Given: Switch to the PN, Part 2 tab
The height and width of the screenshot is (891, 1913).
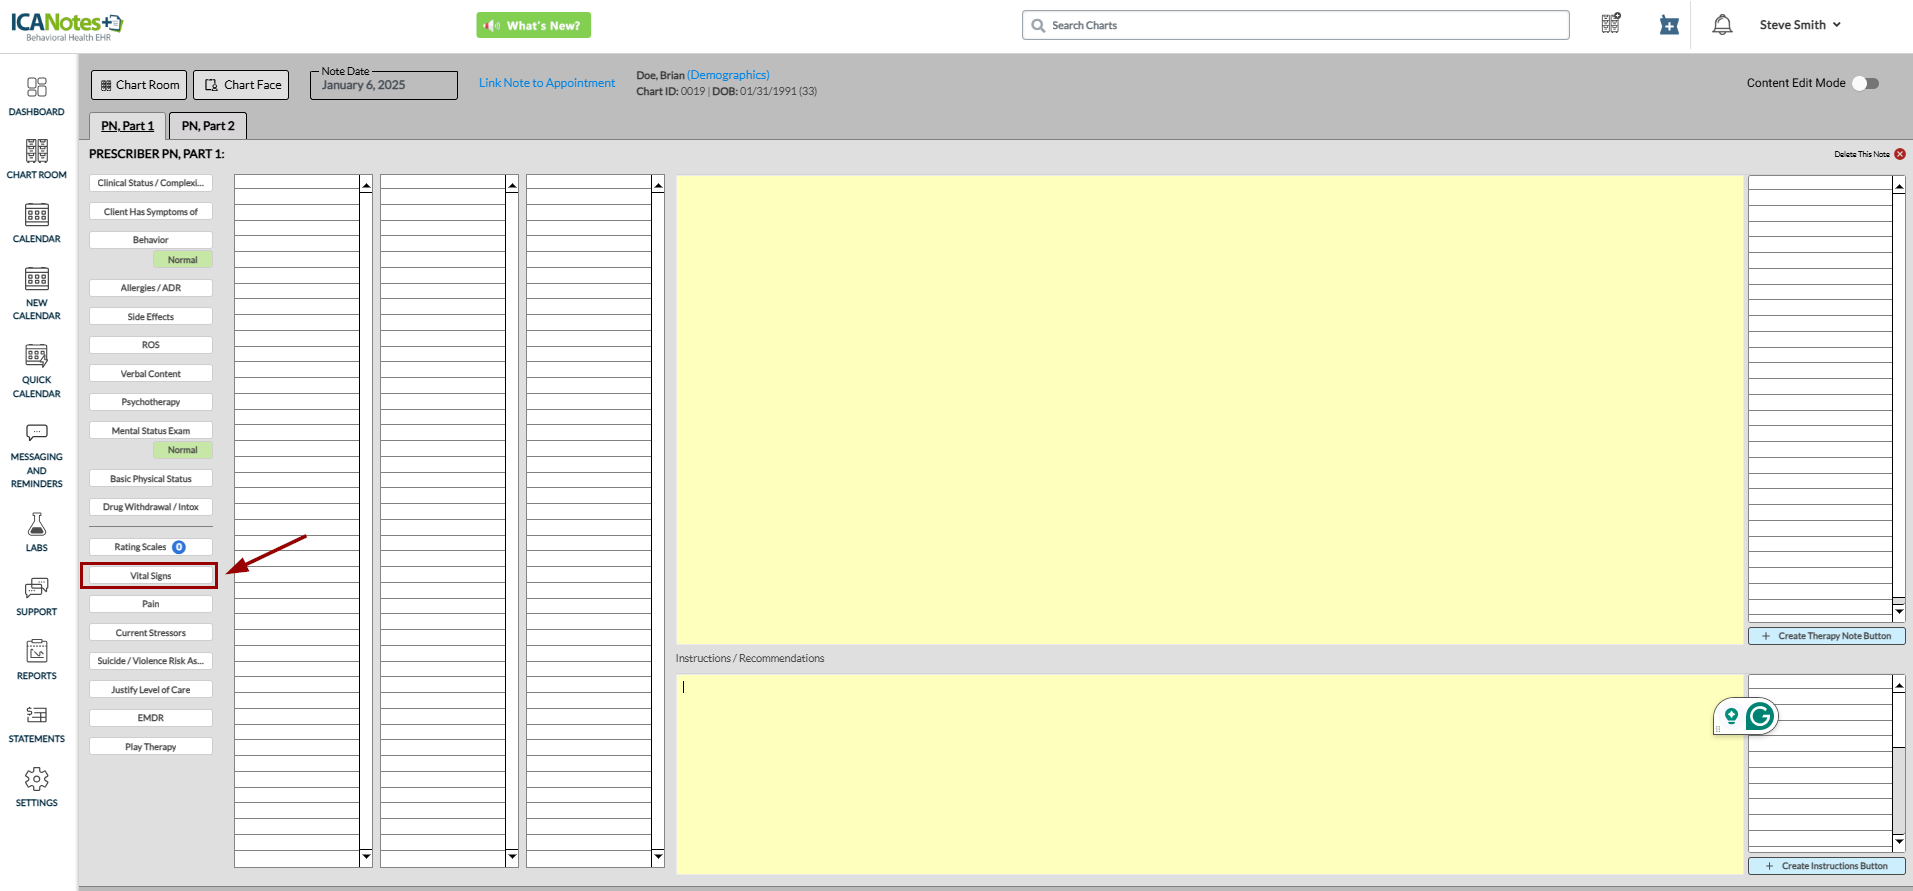Looking at the screenshot, I should (x=208, y=126).
